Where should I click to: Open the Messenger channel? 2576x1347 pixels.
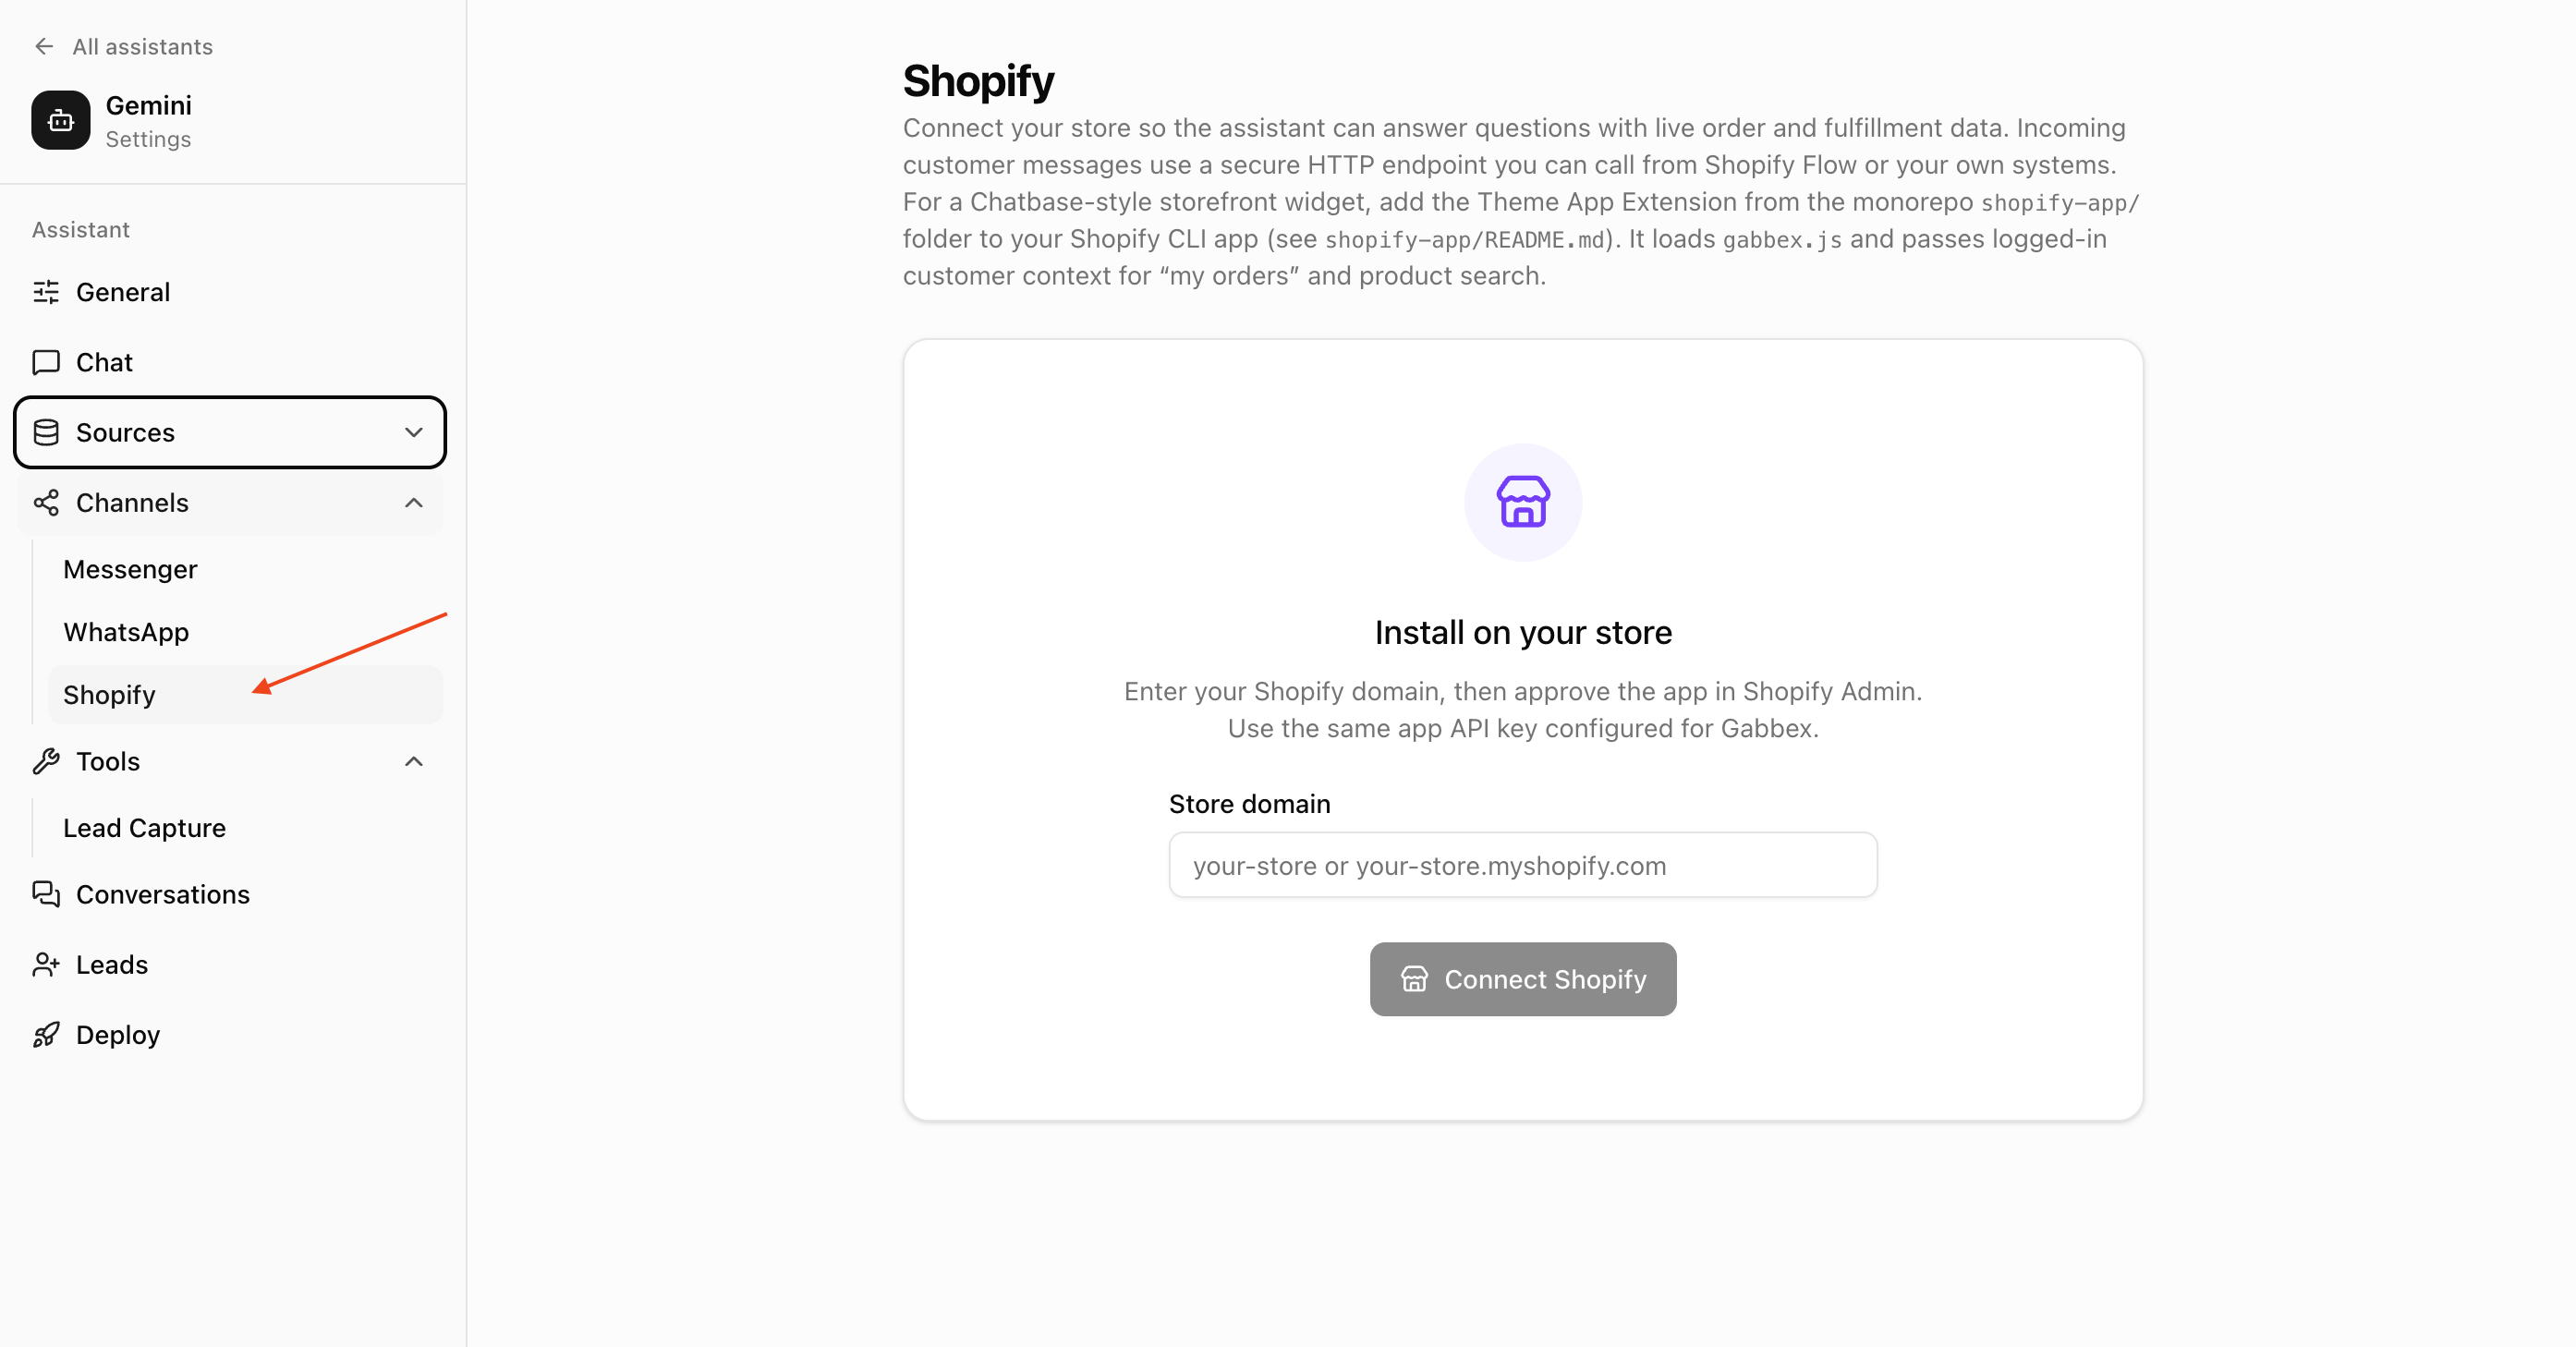pos(130,569)
